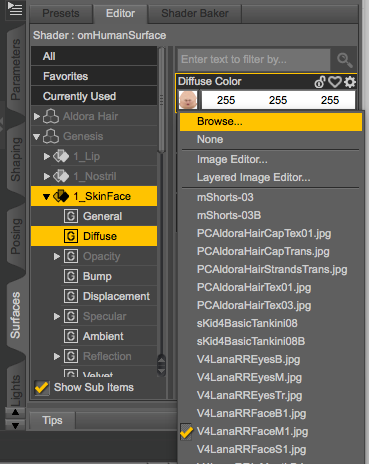The width and height of the screenshot is (369, 464).
Task: Expand the 1_Lip surface
Action: pyautogui.click(x=47, y=156)
